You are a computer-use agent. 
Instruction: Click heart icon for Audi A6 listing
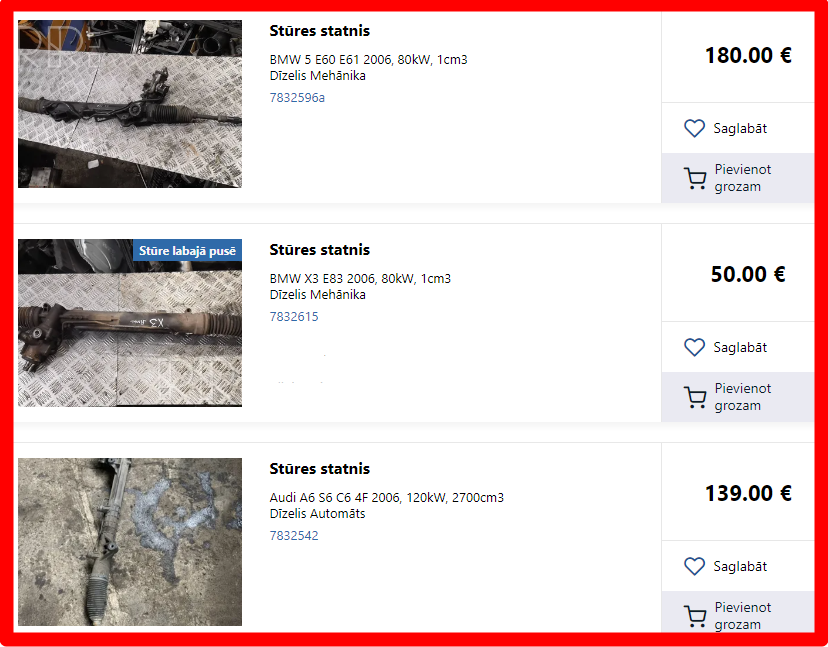pyautogui.click(x=694, y=566)
